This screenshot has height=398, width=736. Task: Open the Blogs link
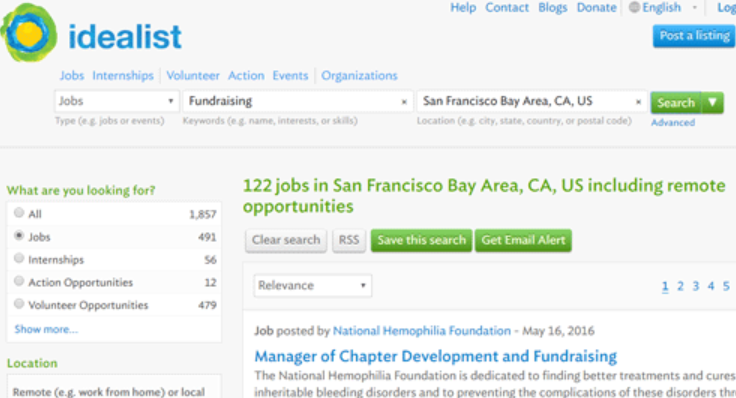point(552,8)
